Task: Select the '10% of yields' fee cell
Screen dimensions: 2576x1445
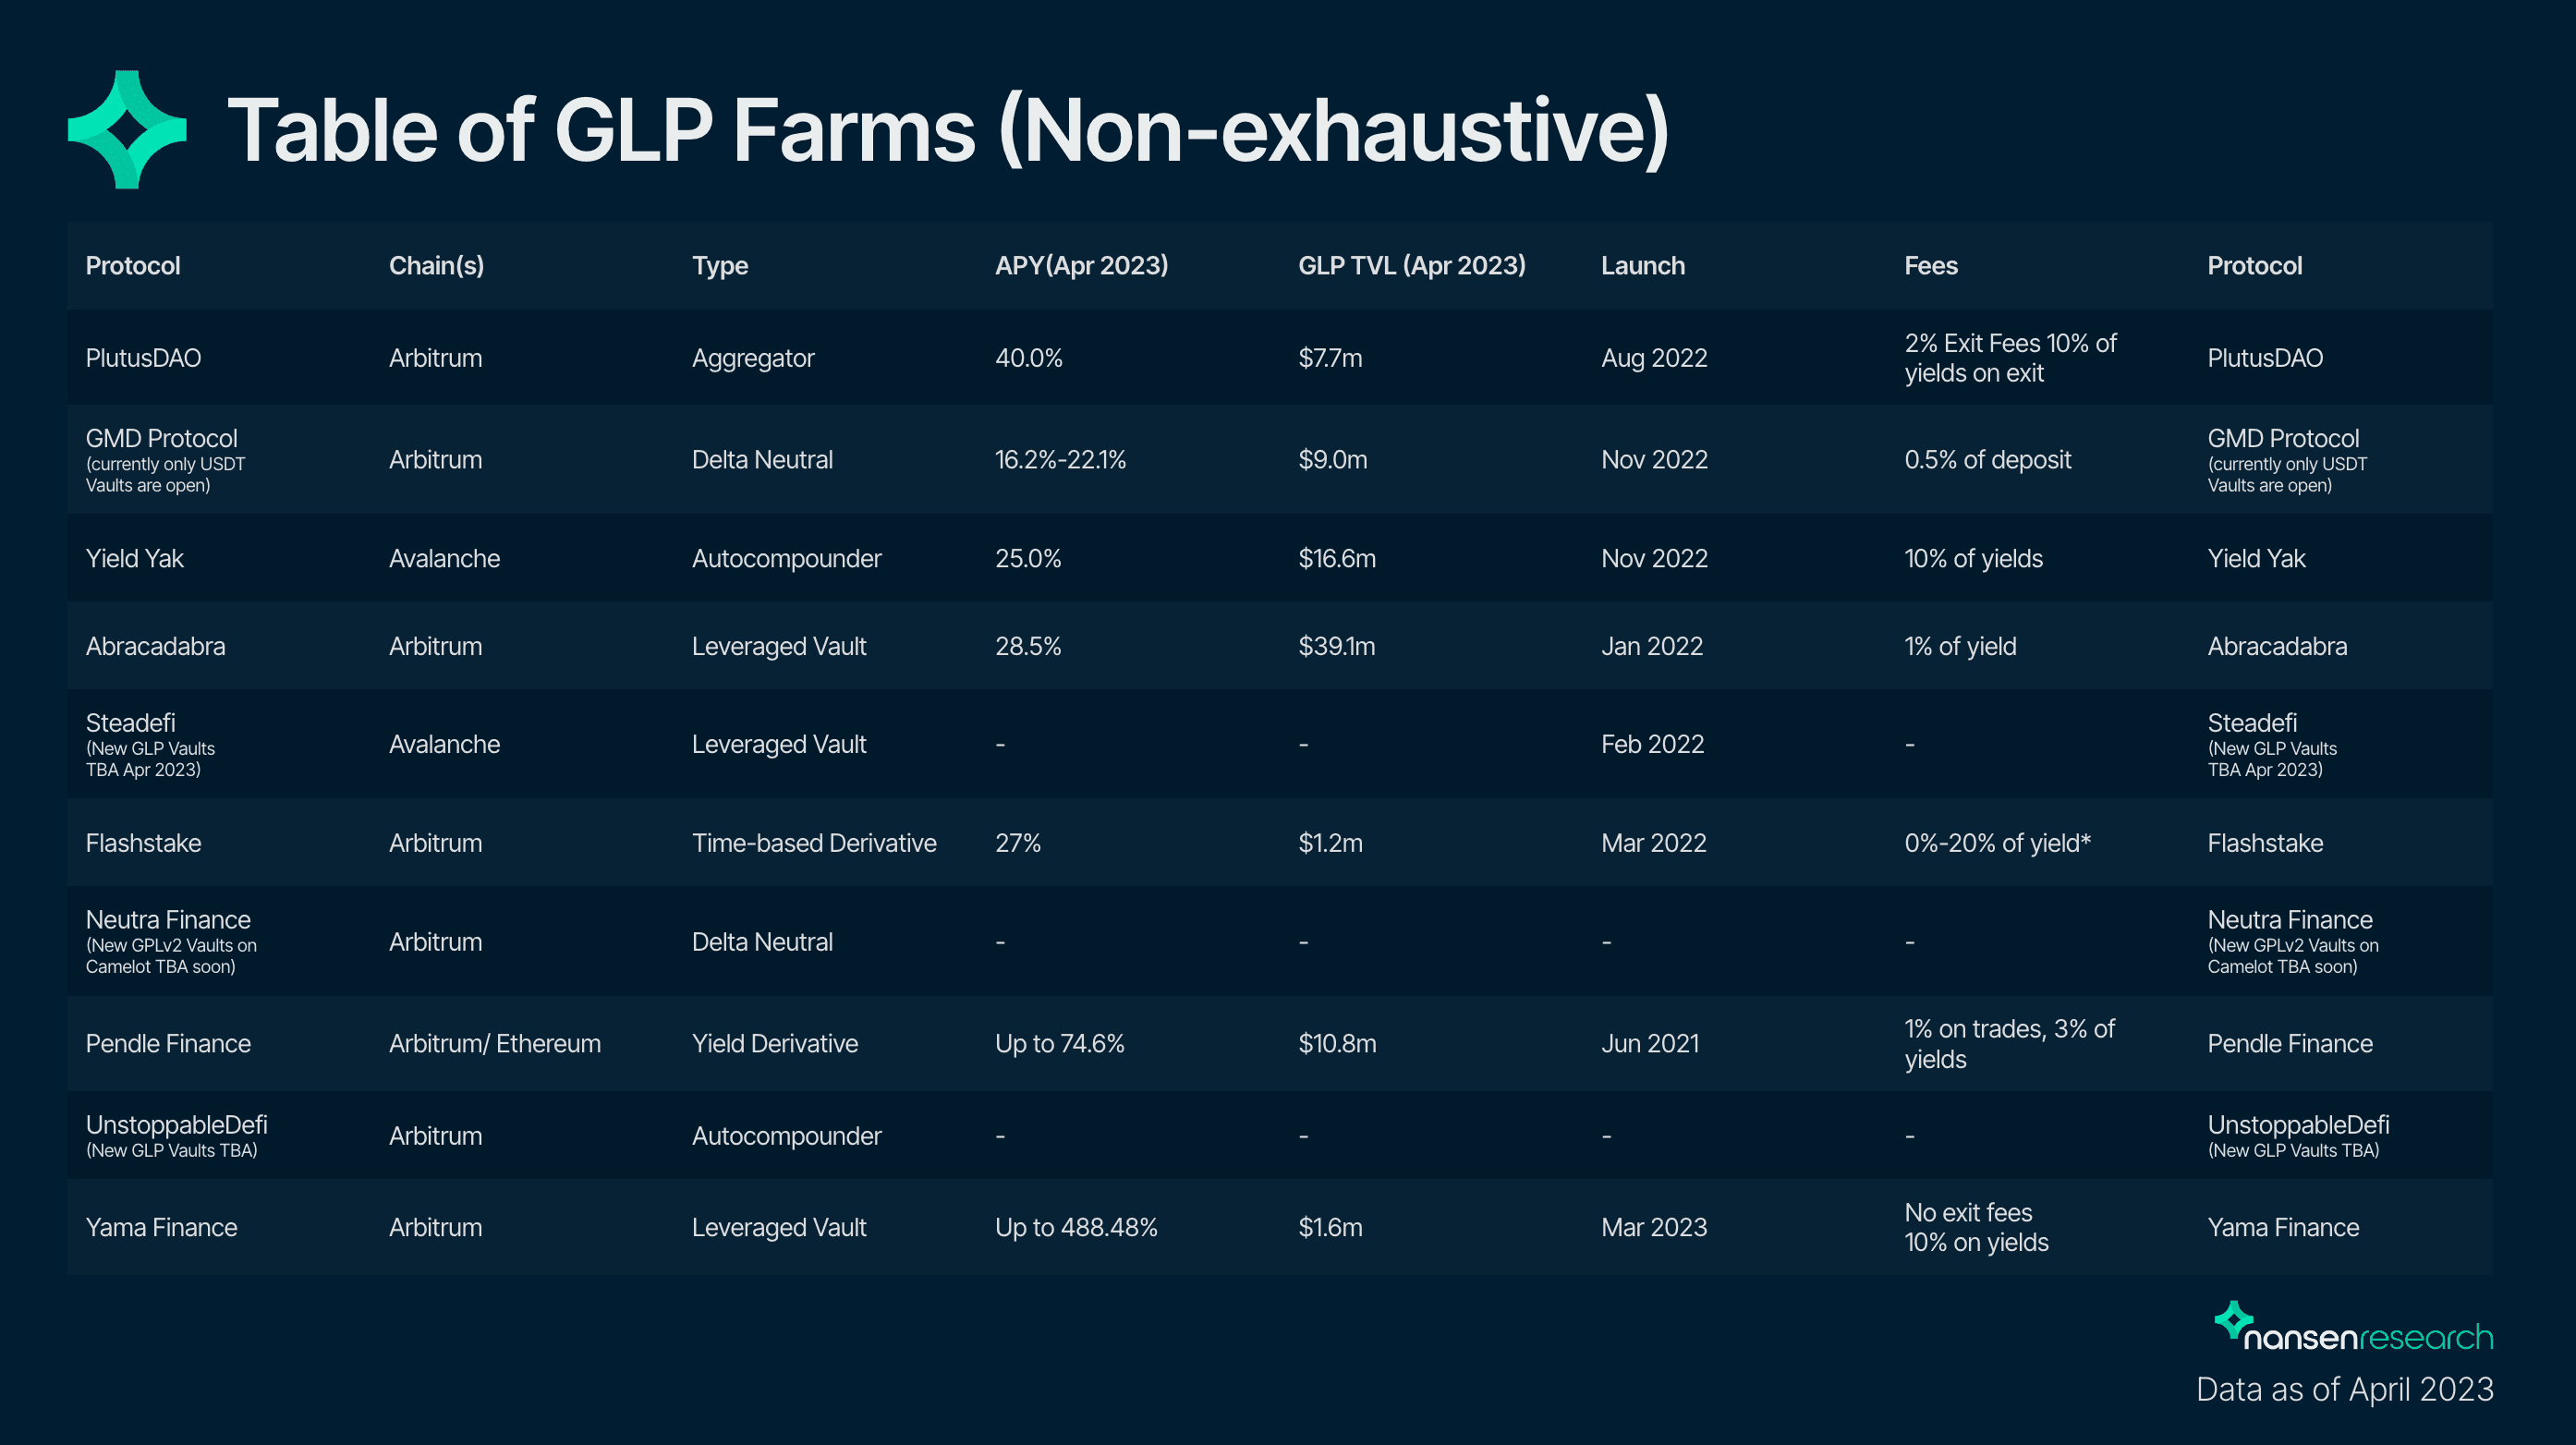Action: (x=1973, y=559)
